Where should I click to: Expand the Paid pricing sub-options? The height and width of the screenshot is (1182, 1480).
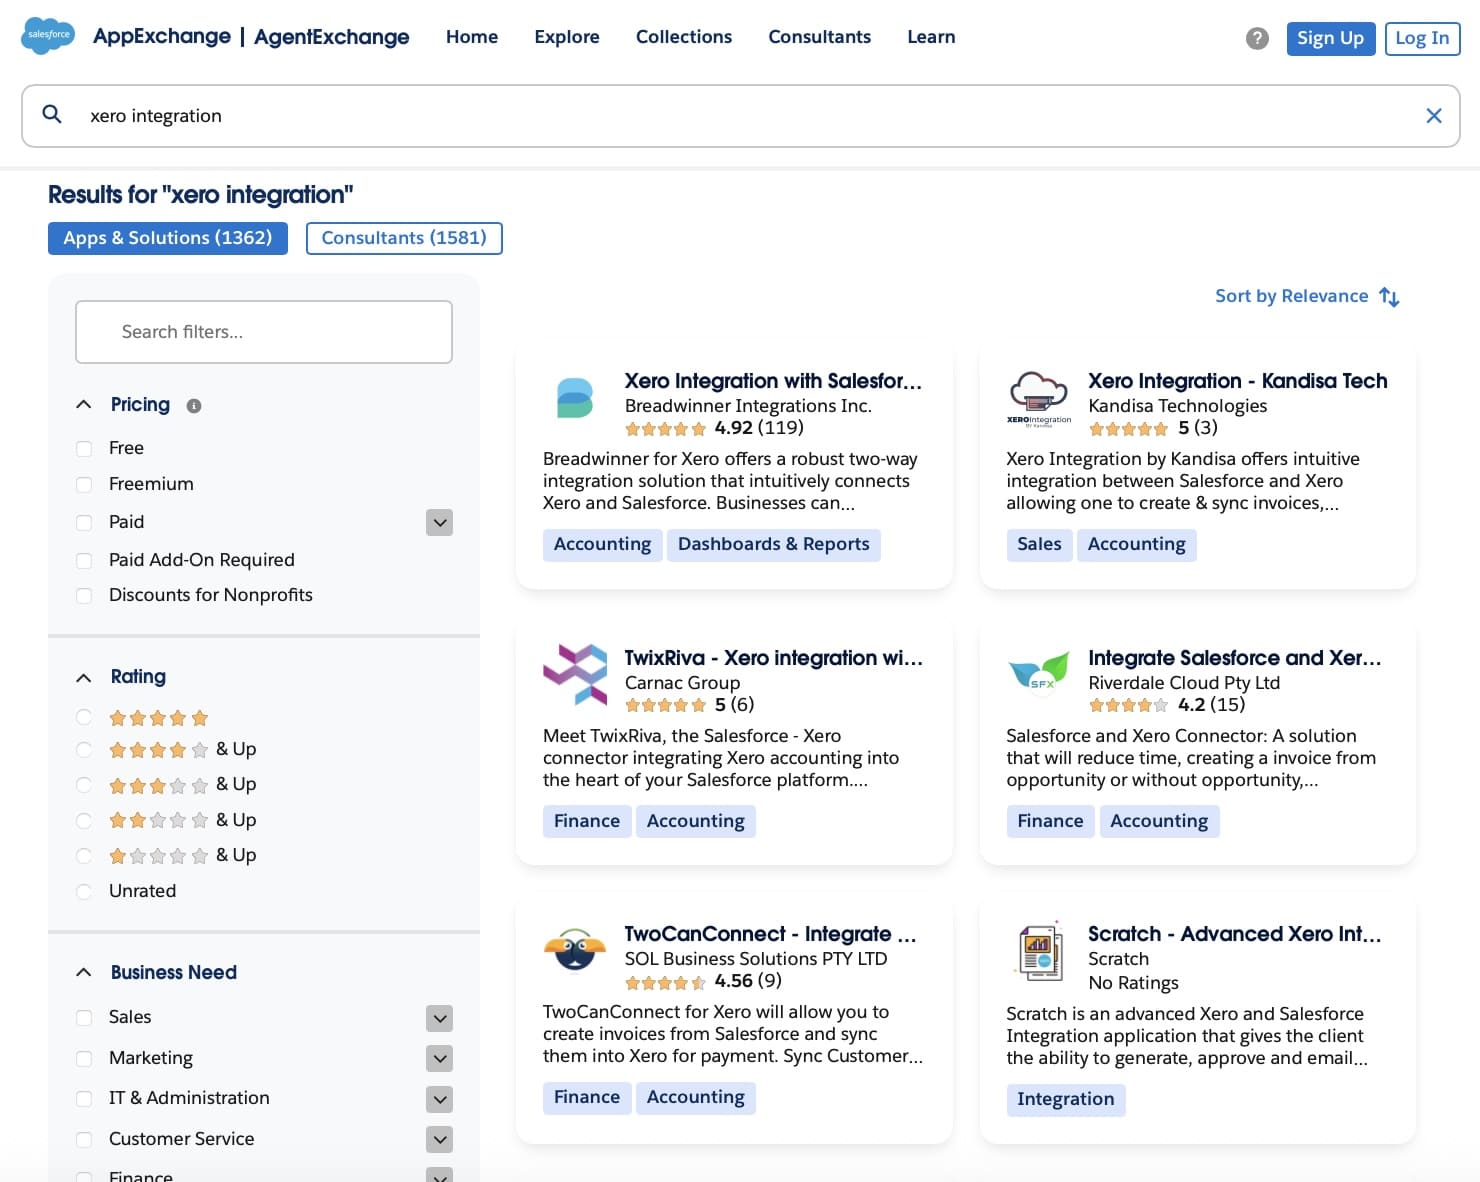click(x=439, y=523)
